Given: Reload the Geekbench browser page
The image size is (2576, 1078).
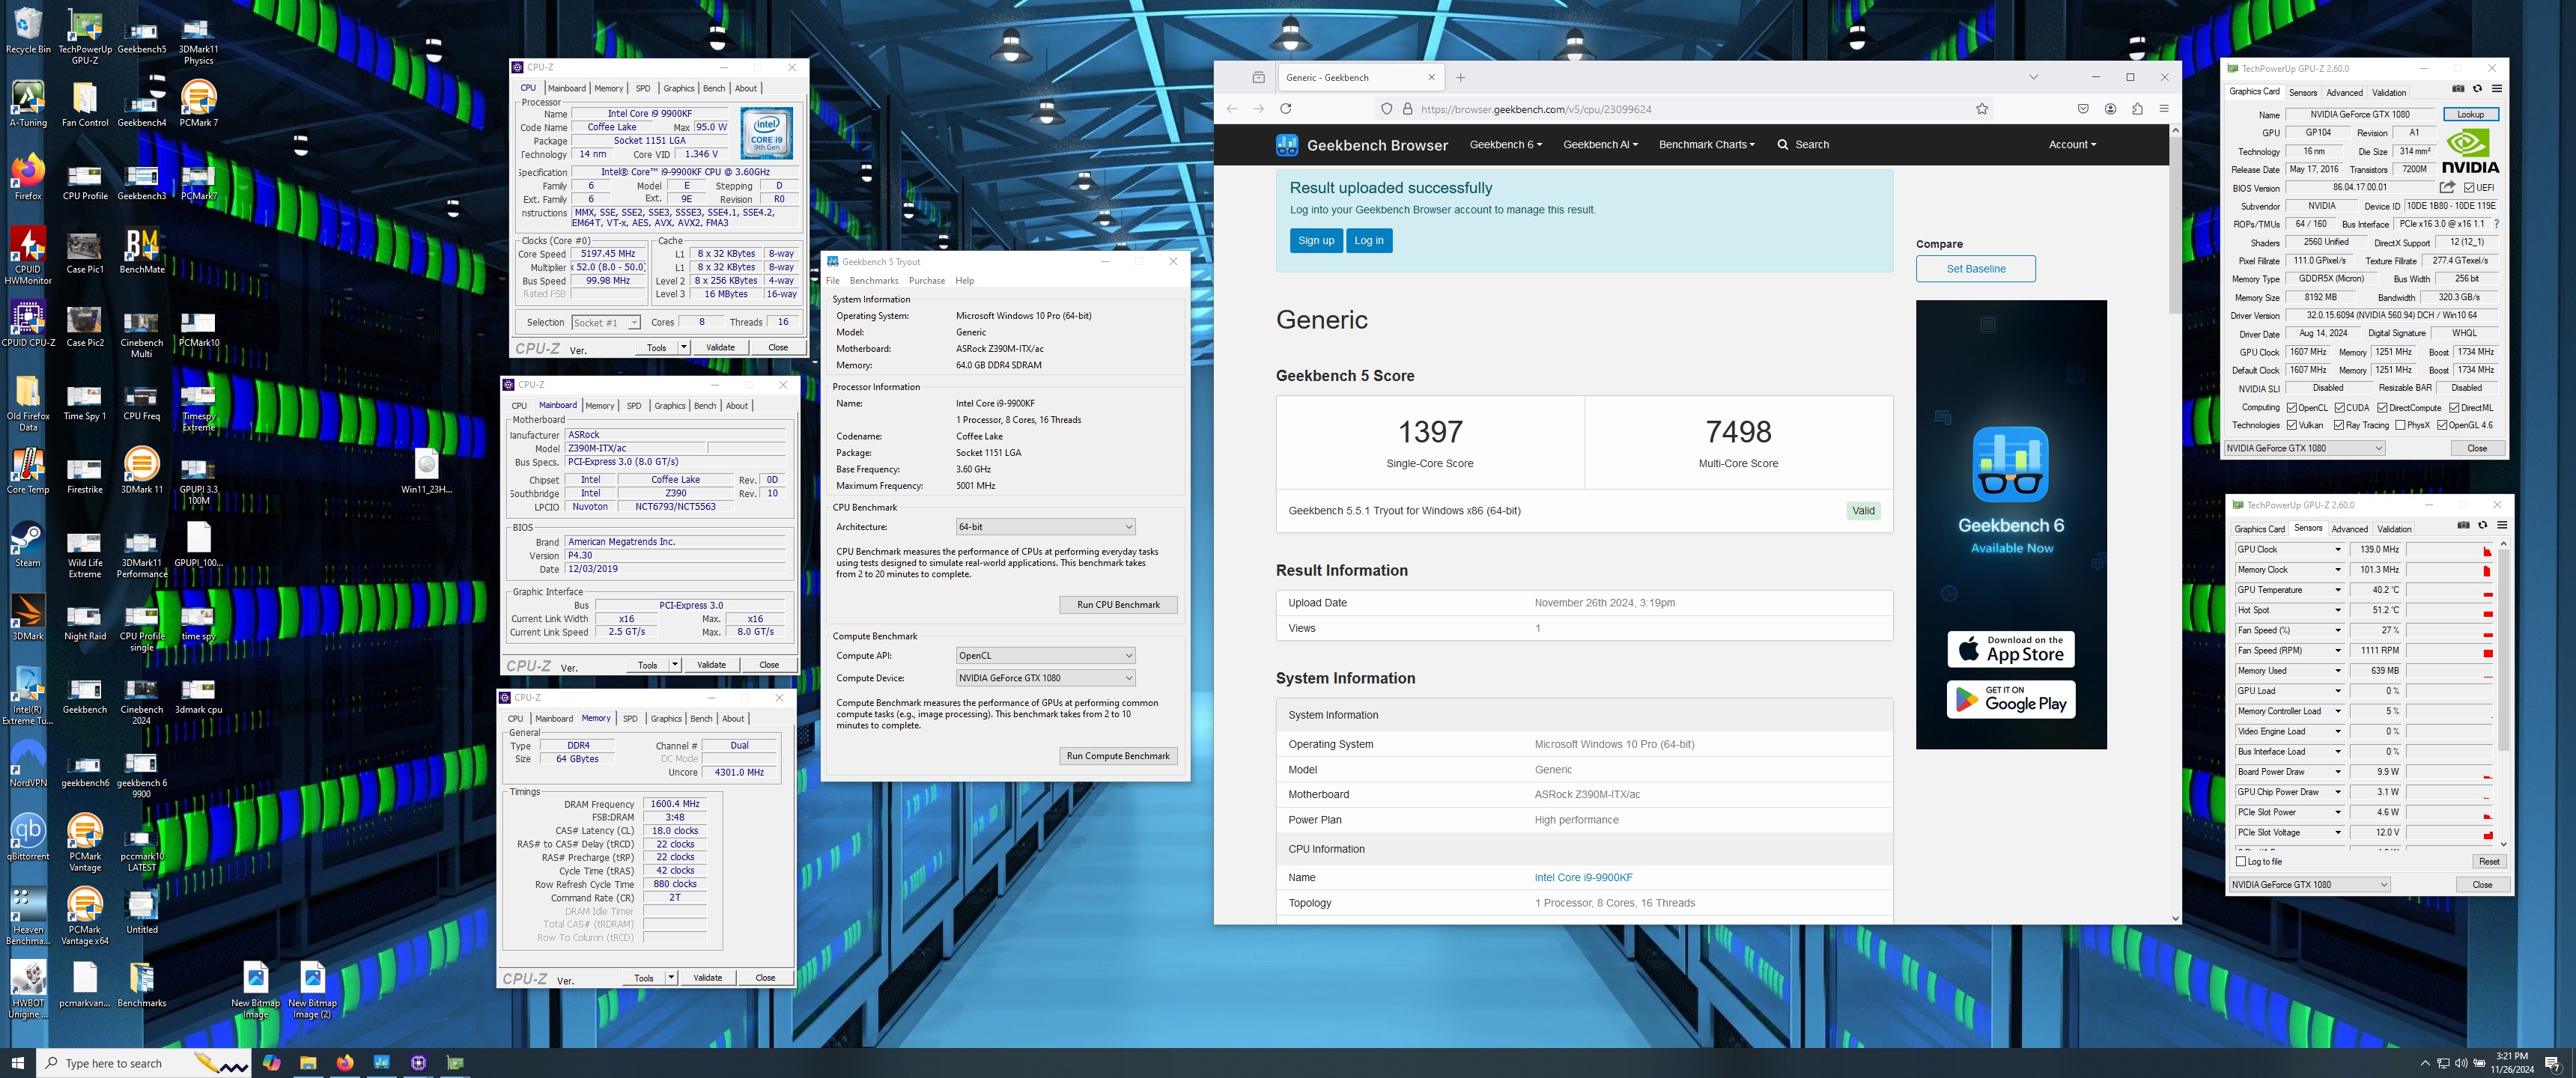Looking at the screenshot, I should click(x=1285, y=109).
